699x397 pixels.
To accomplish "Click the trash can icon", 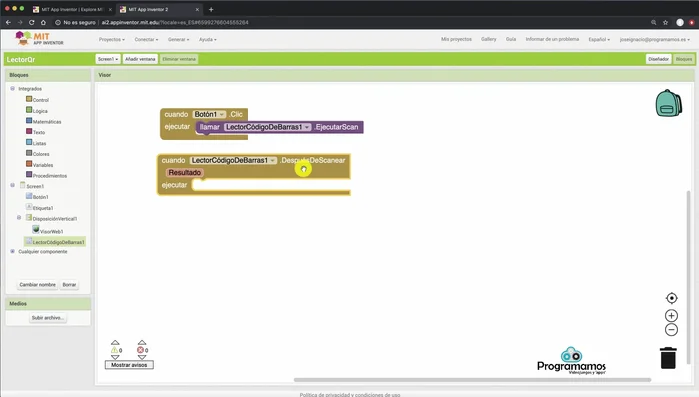I will tap(668, 358).
